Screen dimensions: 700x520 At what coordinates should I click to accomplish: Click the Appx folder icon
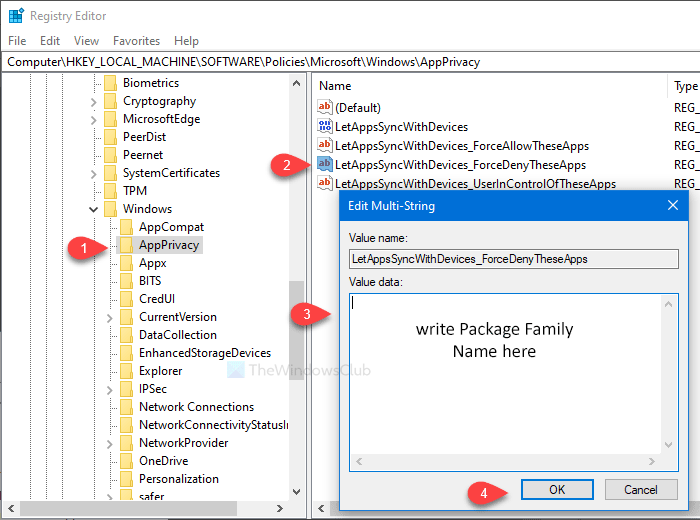[126, 263]
